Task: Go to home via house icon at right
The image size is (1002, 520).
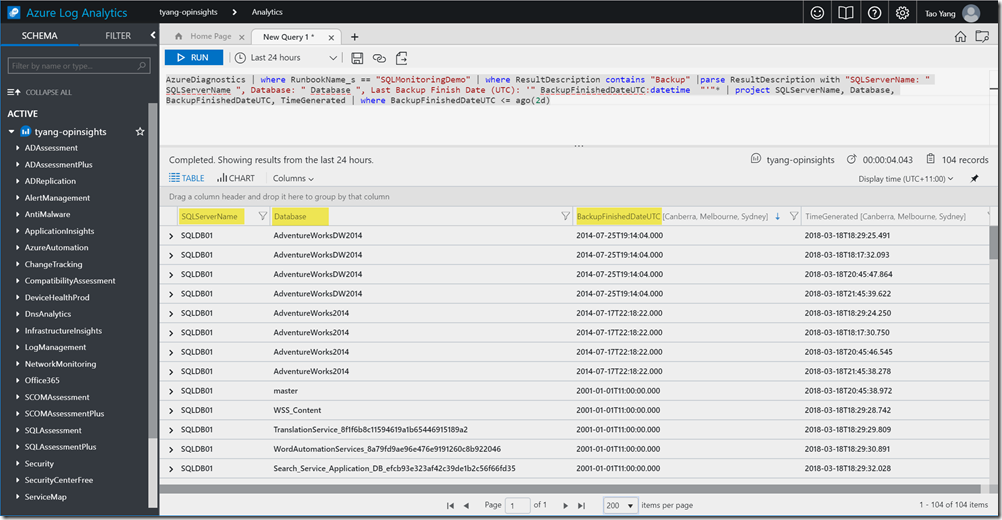Action: 960,36
